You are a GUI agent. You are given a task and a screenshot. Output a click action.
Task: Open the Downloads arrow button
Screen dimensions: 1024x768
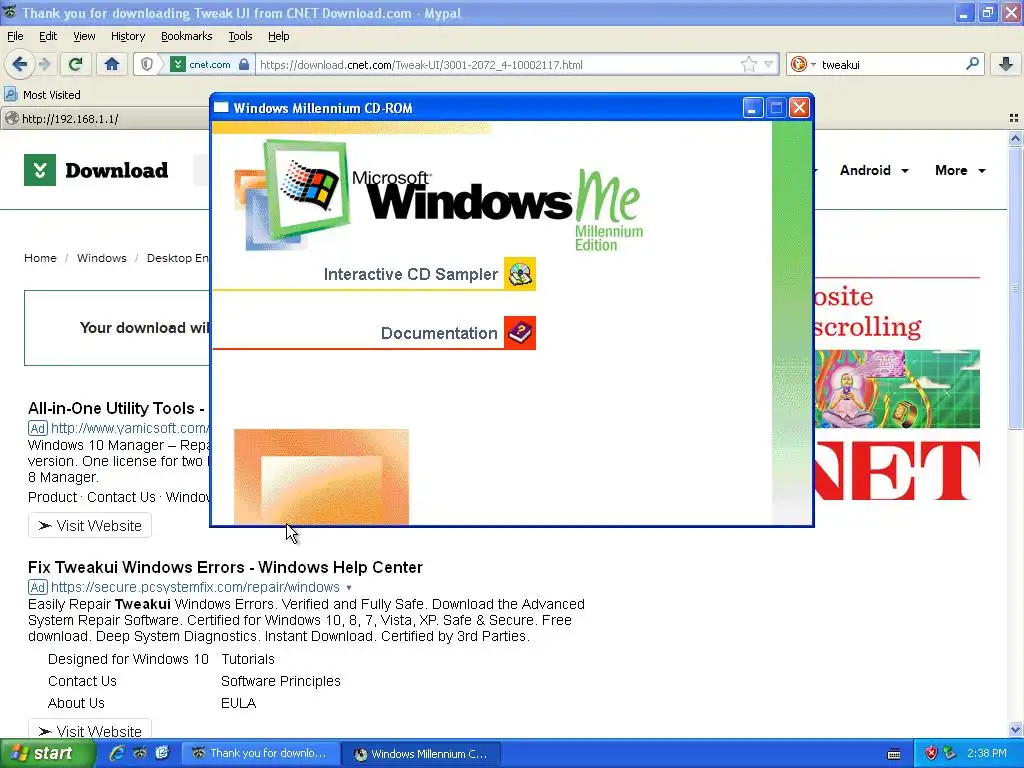tap(1006, 64)
